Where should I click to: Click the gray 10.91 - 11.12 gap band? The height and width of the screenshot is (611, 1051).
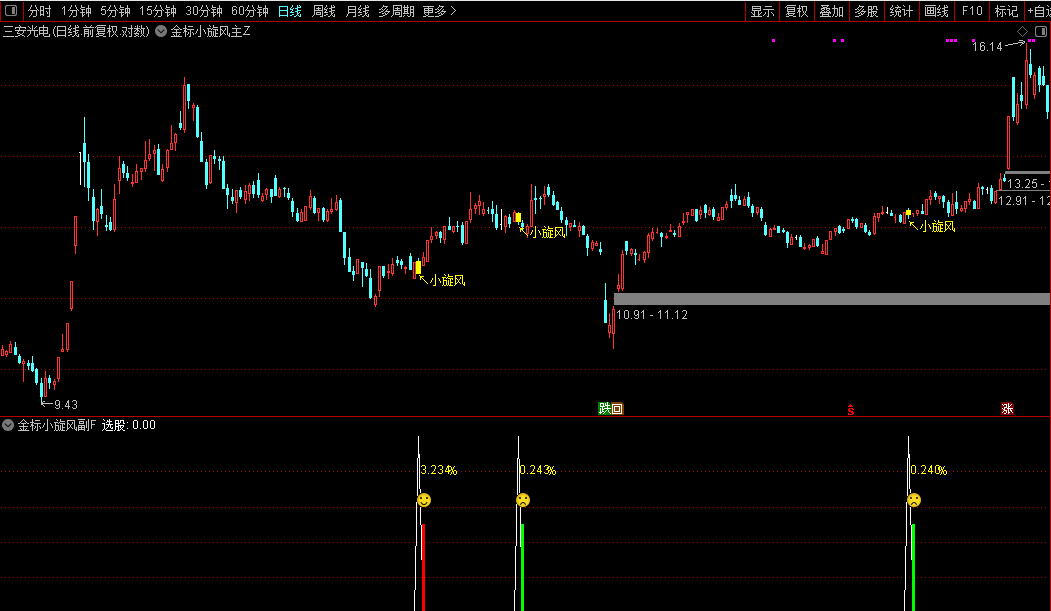click(x=832, y=299)
